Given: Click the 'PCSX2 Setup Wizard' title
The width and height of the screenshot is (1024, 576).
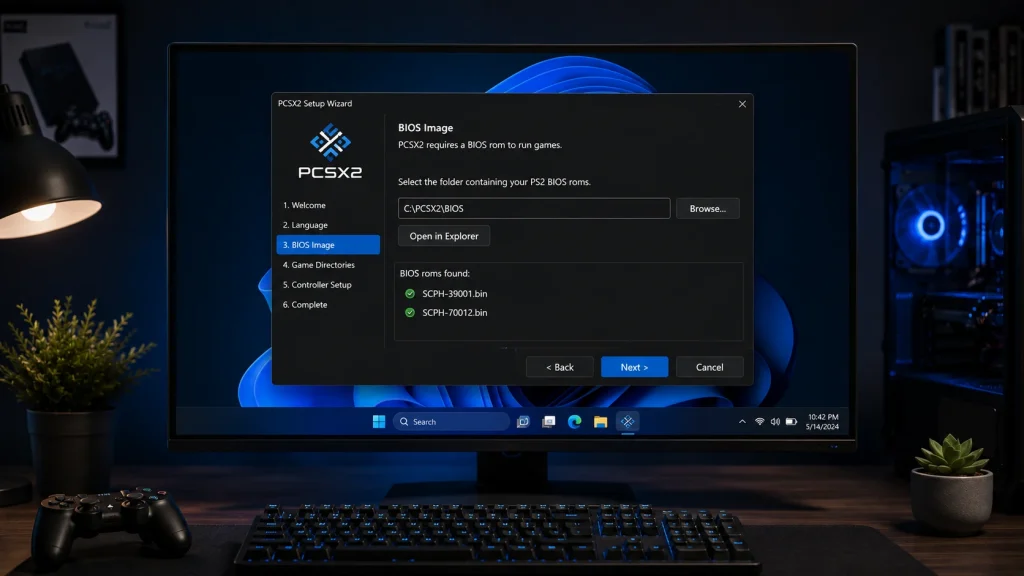Looking at the screenshot, I should pyautogui.click(x=315, y=104).
